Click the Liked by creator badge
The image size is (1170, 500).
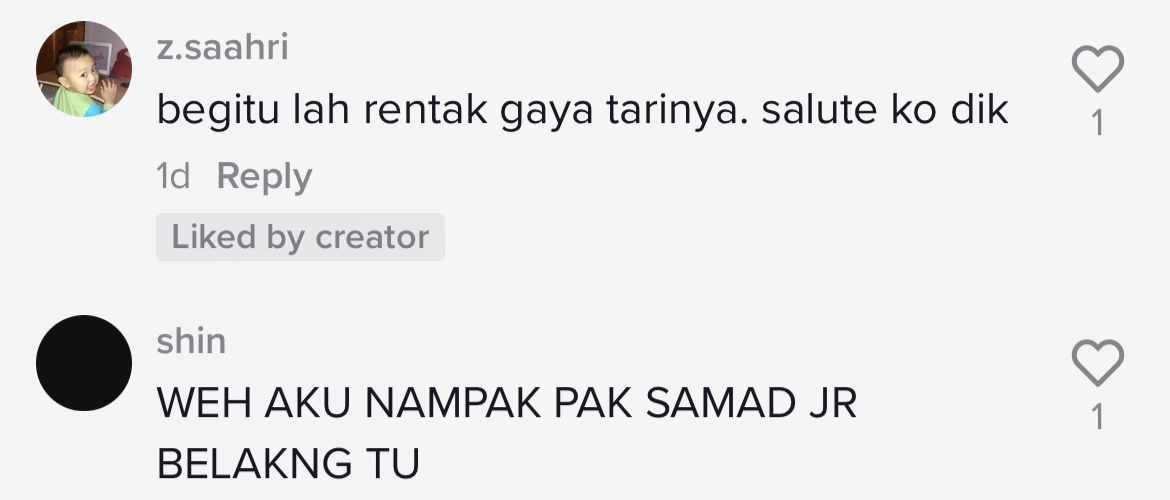[x=301, y=237]
